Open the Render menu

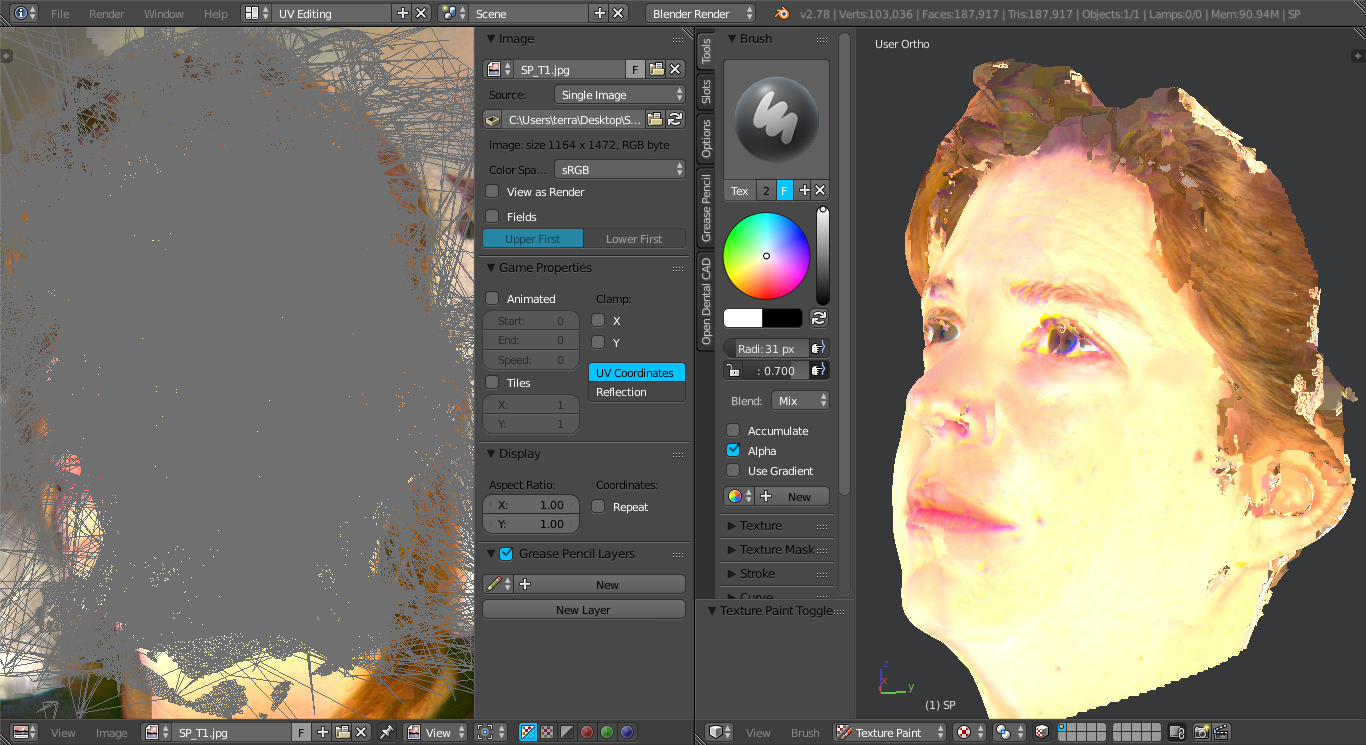107,14
